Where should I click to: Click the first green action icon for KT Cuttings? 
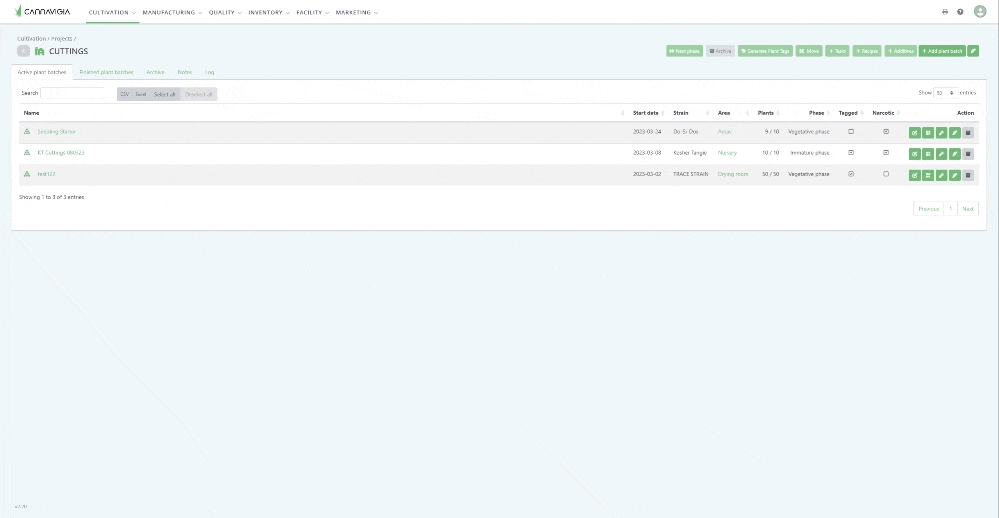point(915,154)
